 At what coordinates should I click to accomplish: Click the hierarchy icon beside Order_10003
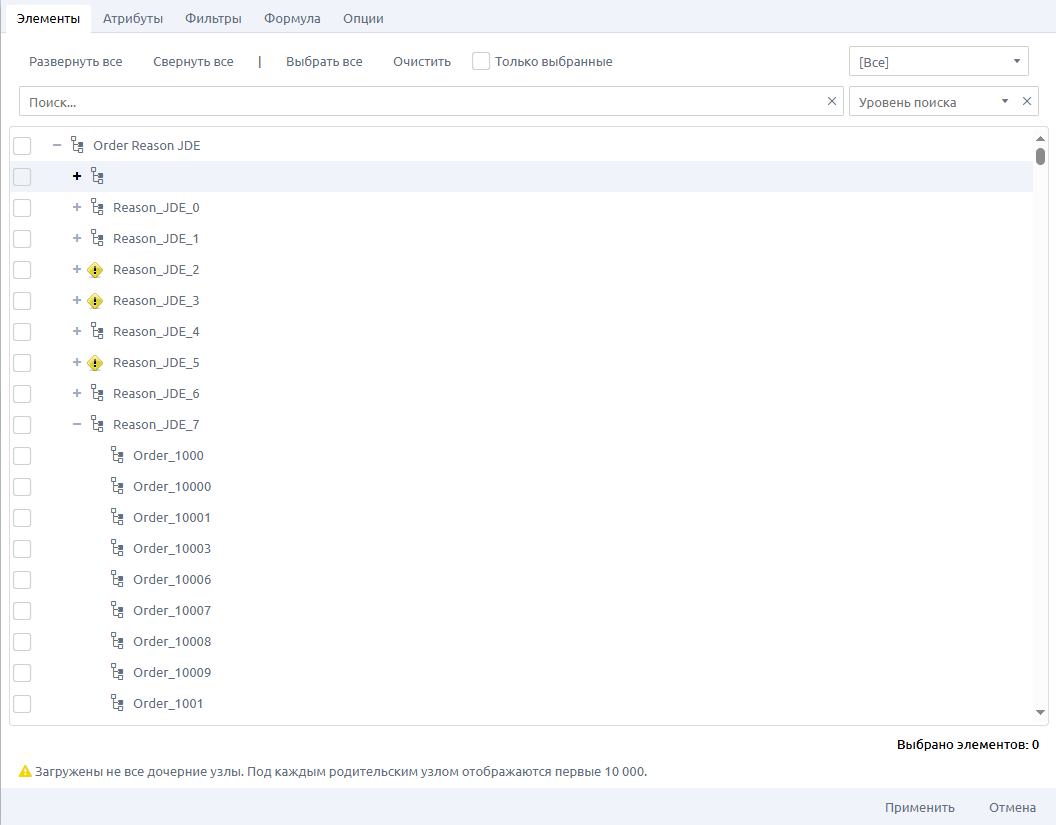[117, 549]
